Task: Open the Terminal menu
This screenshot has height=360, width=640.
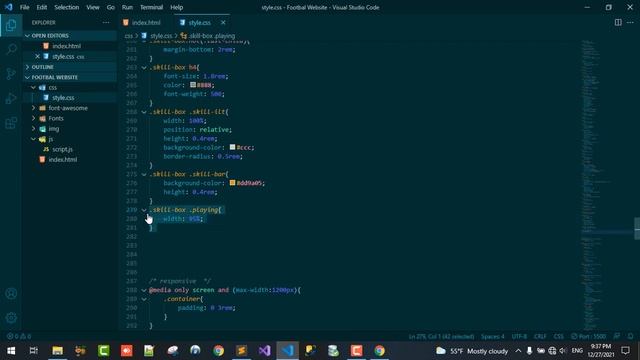Action: (x=151, y=7)
